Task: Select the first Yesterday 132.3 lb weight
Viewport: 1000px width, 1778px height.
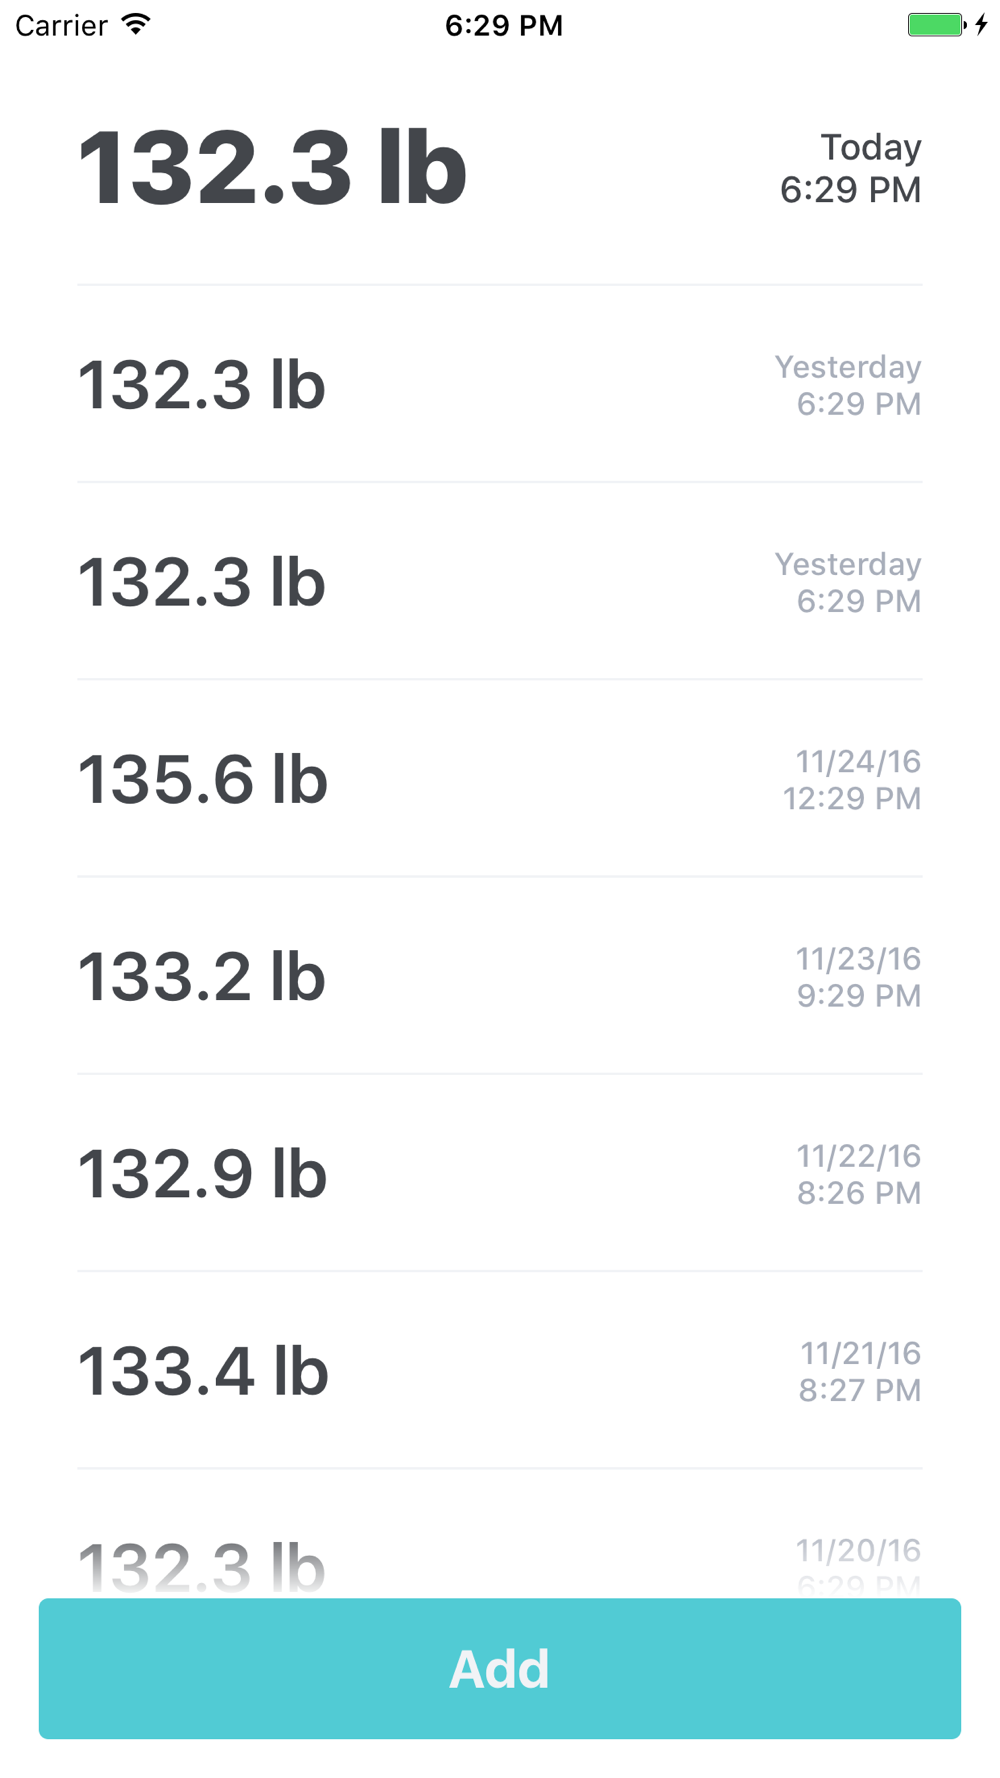Action: point(202,385)
